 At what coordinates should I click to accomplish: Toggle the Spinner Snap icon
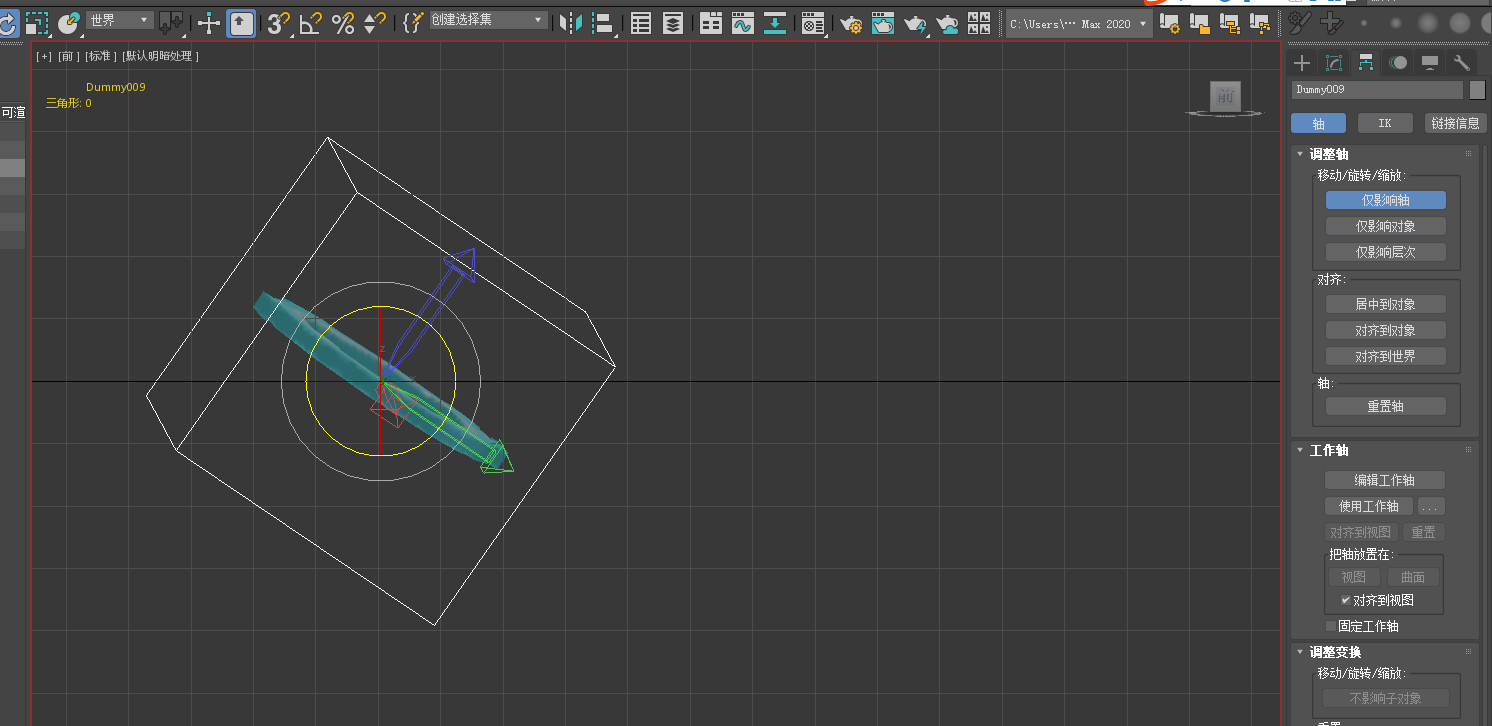click(375, 24)
